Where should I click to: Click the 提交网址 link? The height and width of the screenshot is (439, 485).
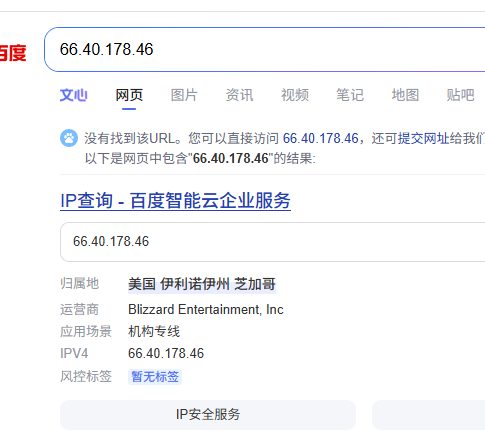click(423, 138)
